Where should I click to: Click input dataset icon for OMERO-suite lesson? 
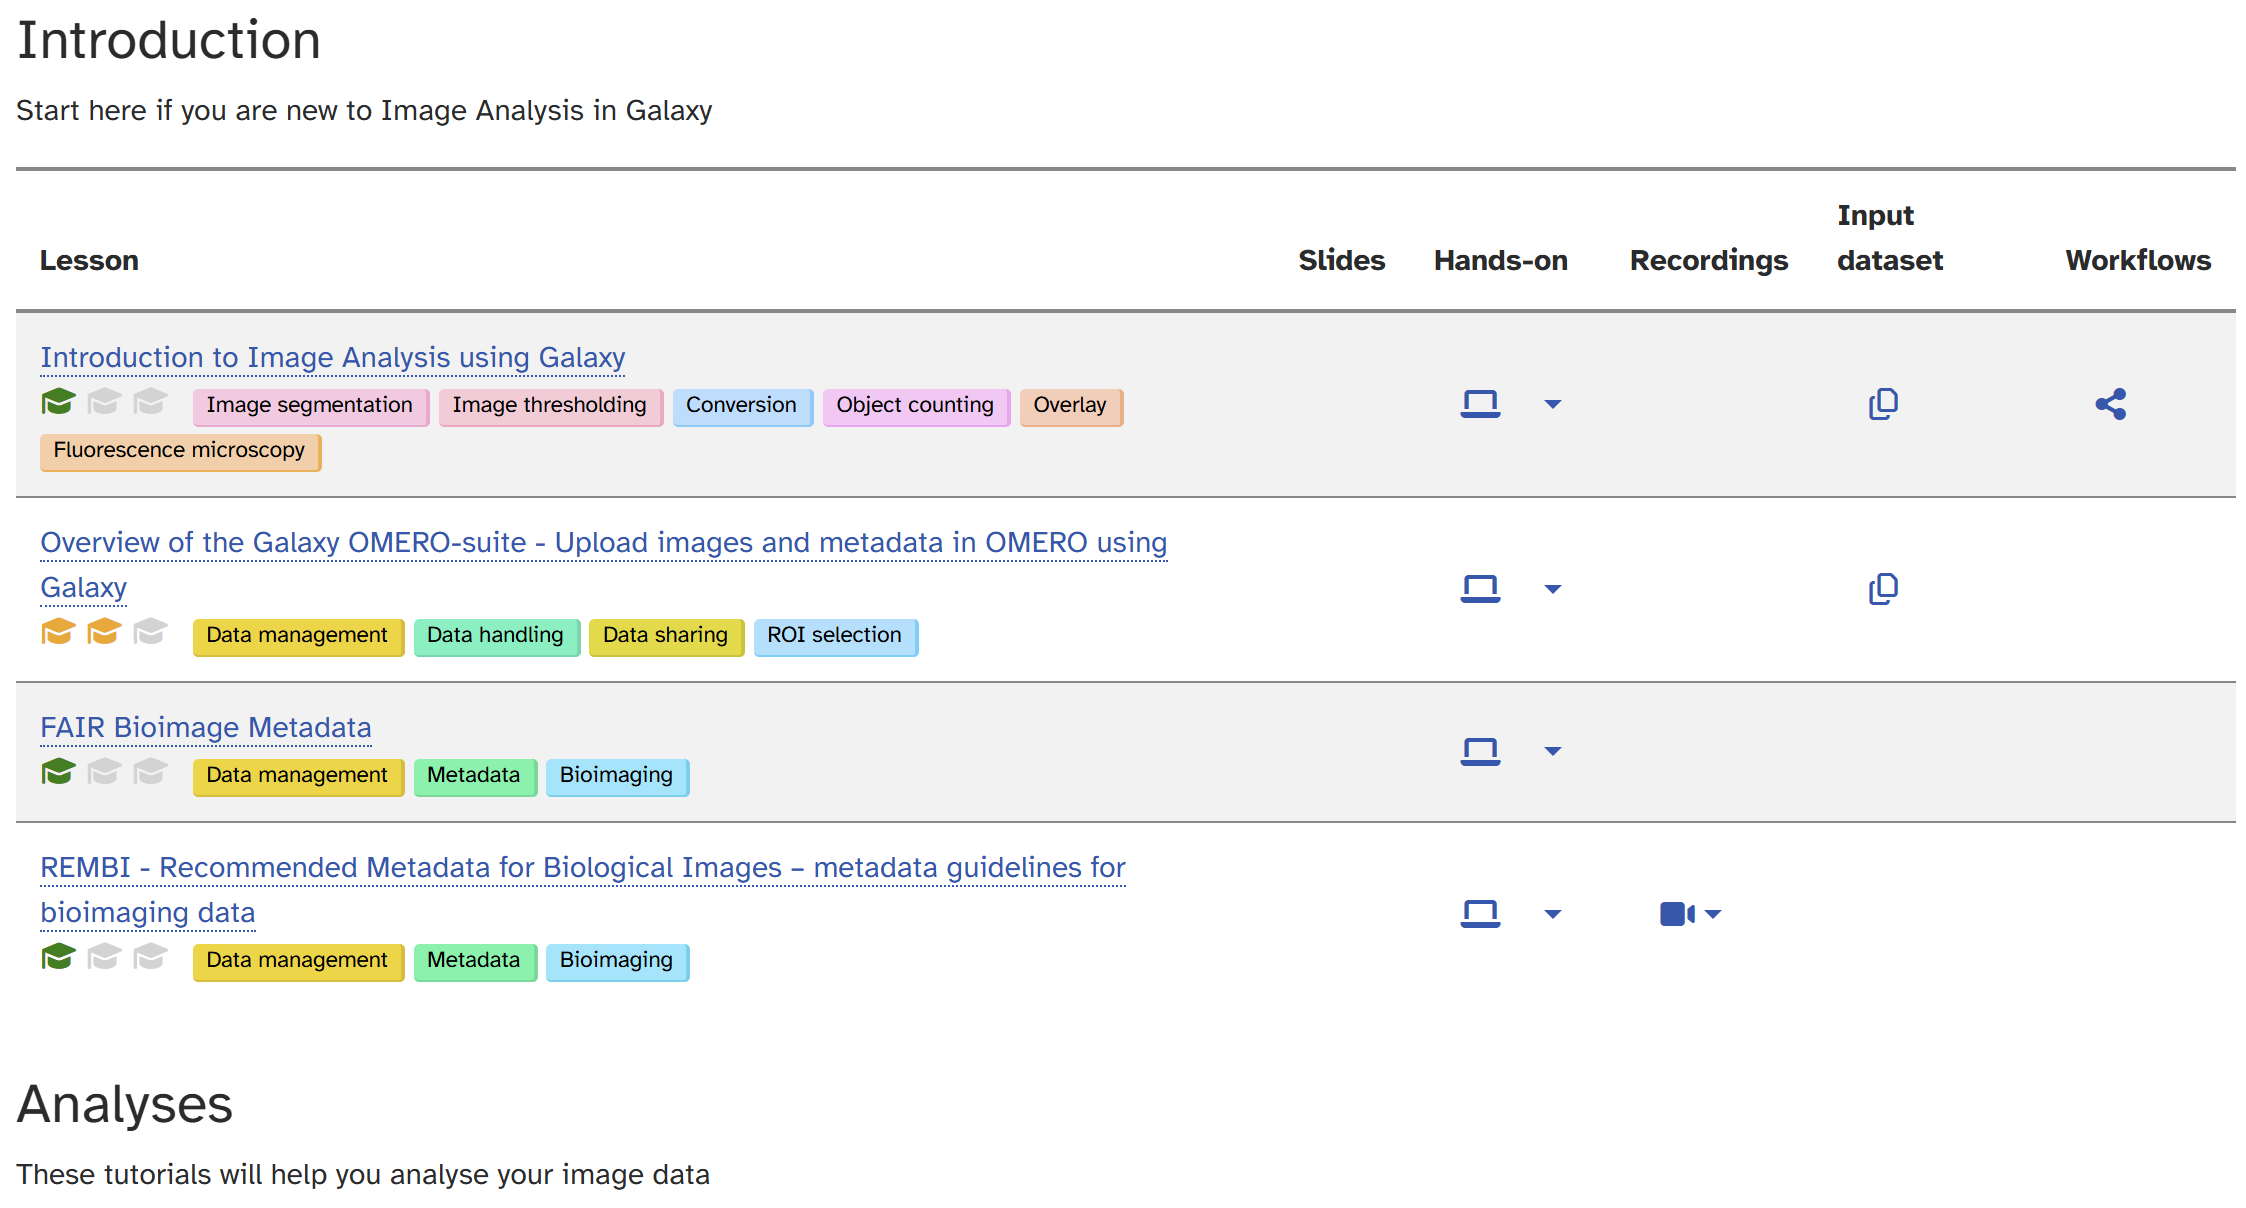tap(1883, 589)
